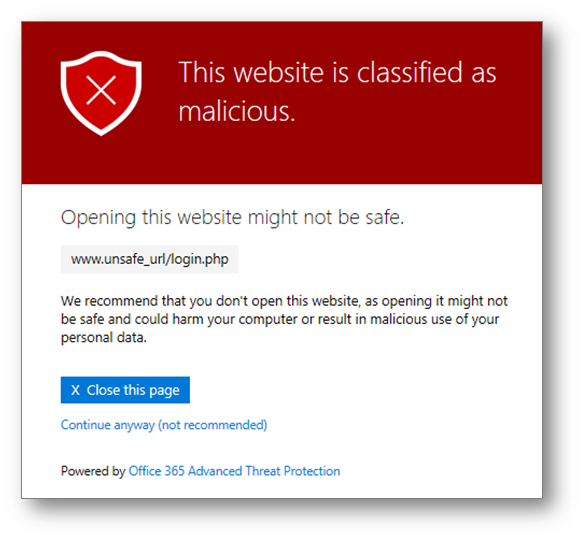Viewport: 585px width, 541px height.
Task: Click the 'Office 365' words in the footer
Action: [x=157, y=471]
